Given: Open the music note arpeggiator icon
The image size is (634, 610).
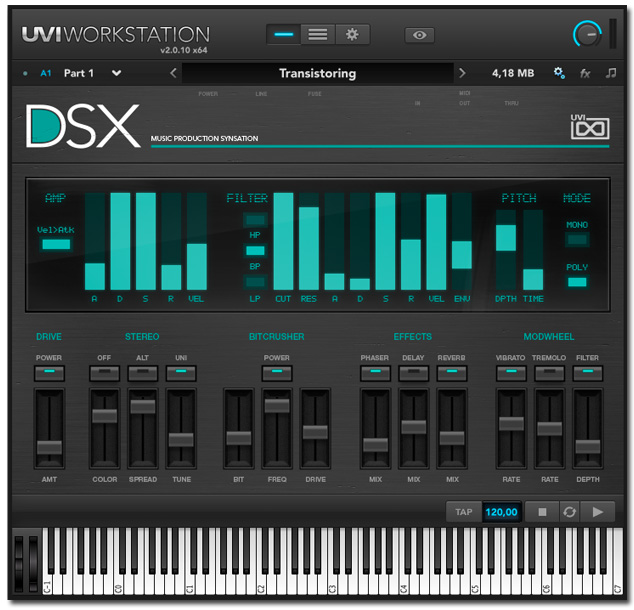Looking at the screenshot, I should pos(611,73).
